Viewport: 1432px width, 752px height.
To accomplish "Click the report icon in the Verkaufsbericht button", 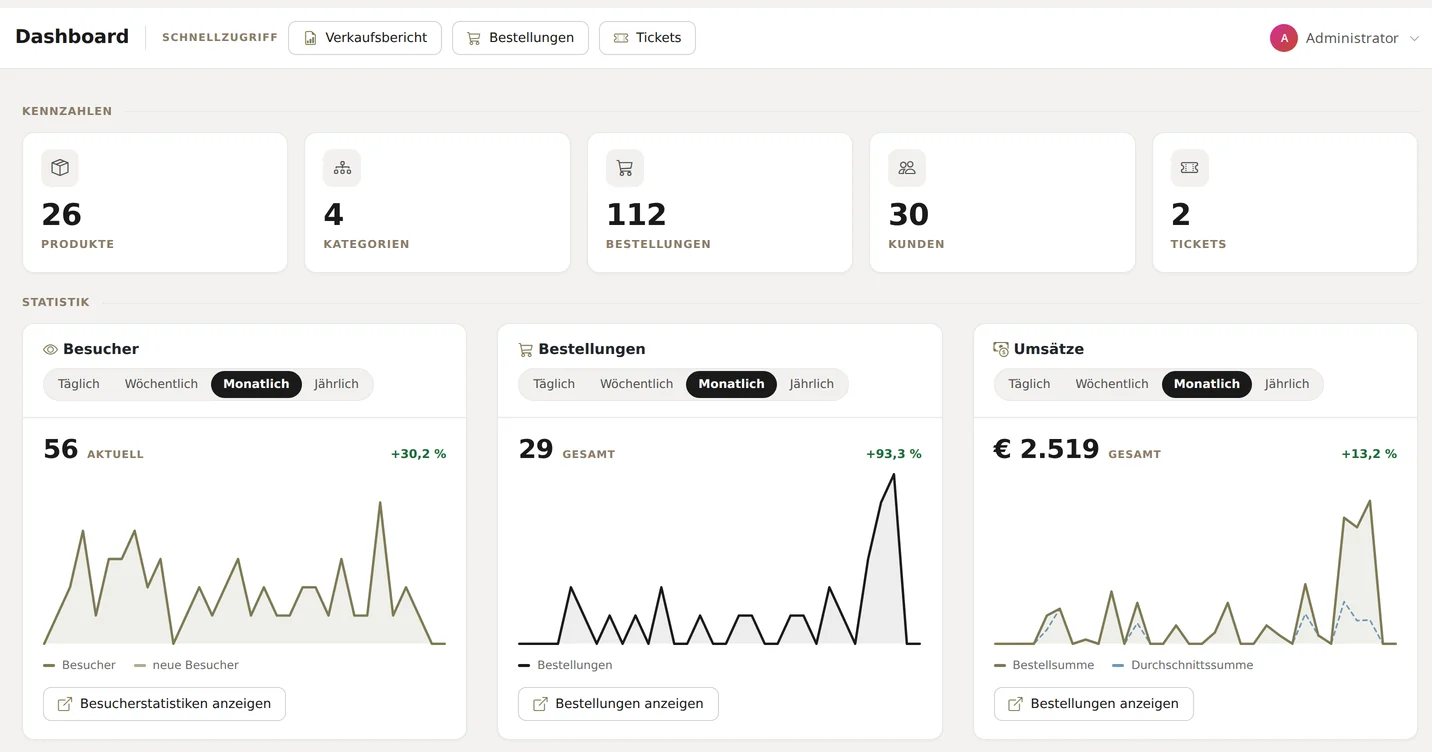I will (x=311, y=38).
